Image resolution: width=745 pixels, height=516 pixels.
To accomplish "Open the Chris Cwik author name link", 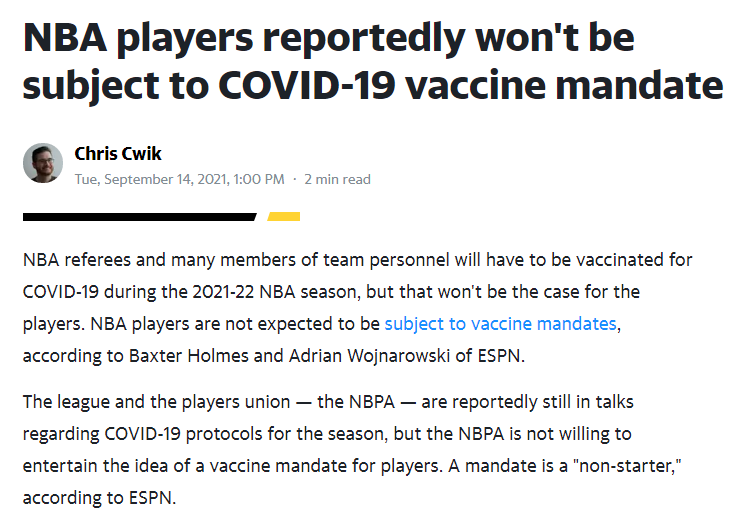I will [x=118, y=153].
